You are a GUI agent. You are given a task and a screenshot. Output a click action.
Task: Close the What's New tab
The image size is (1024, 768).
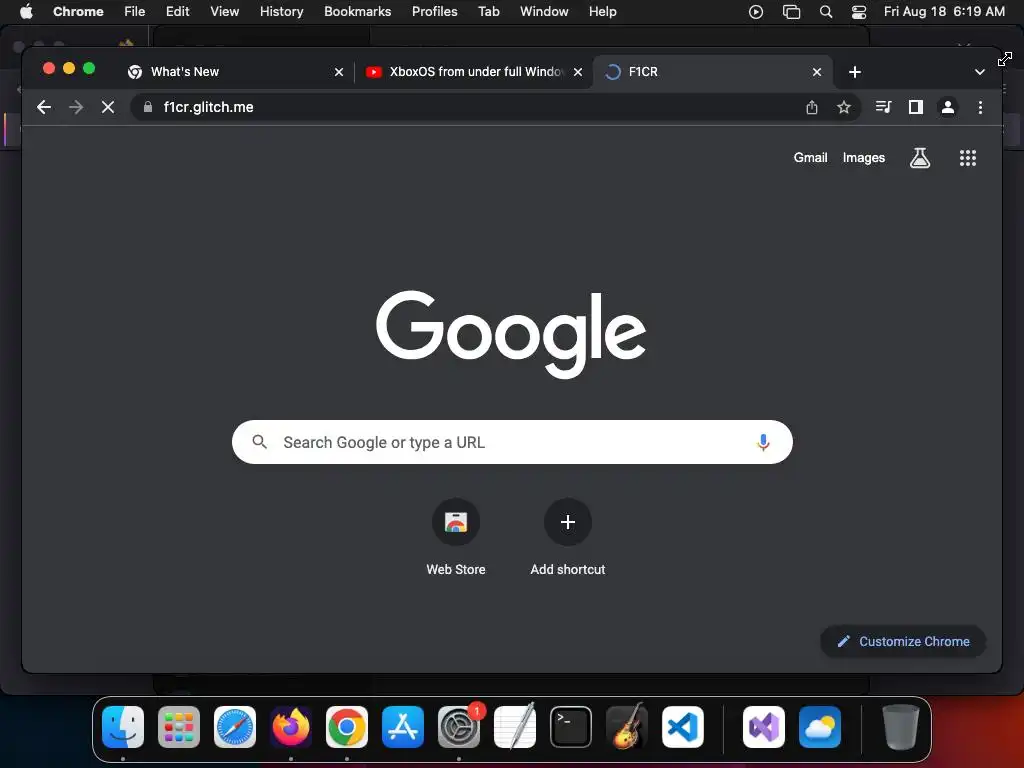(x=338, y=72)
